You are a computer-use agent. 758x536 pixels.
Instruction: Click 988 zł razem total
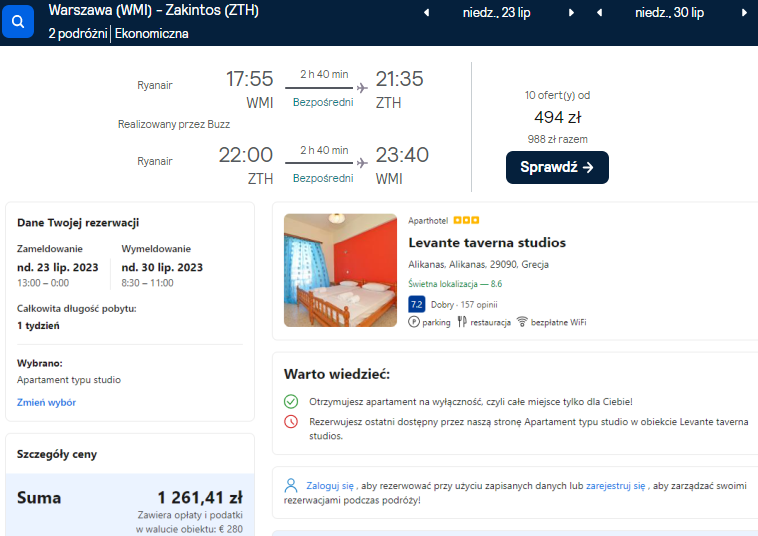(557, 139)
